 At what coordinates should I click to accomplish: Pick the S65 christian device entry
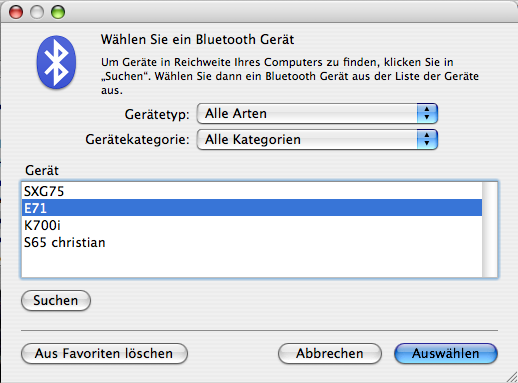252,242
